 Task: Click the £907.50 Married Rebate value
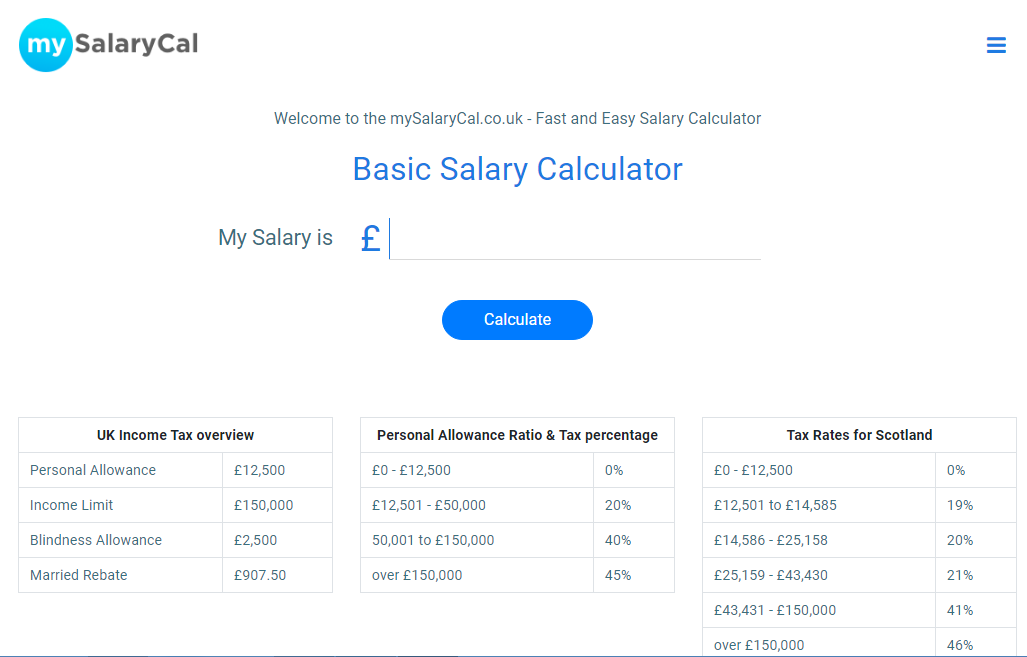(x=256, y=575)
